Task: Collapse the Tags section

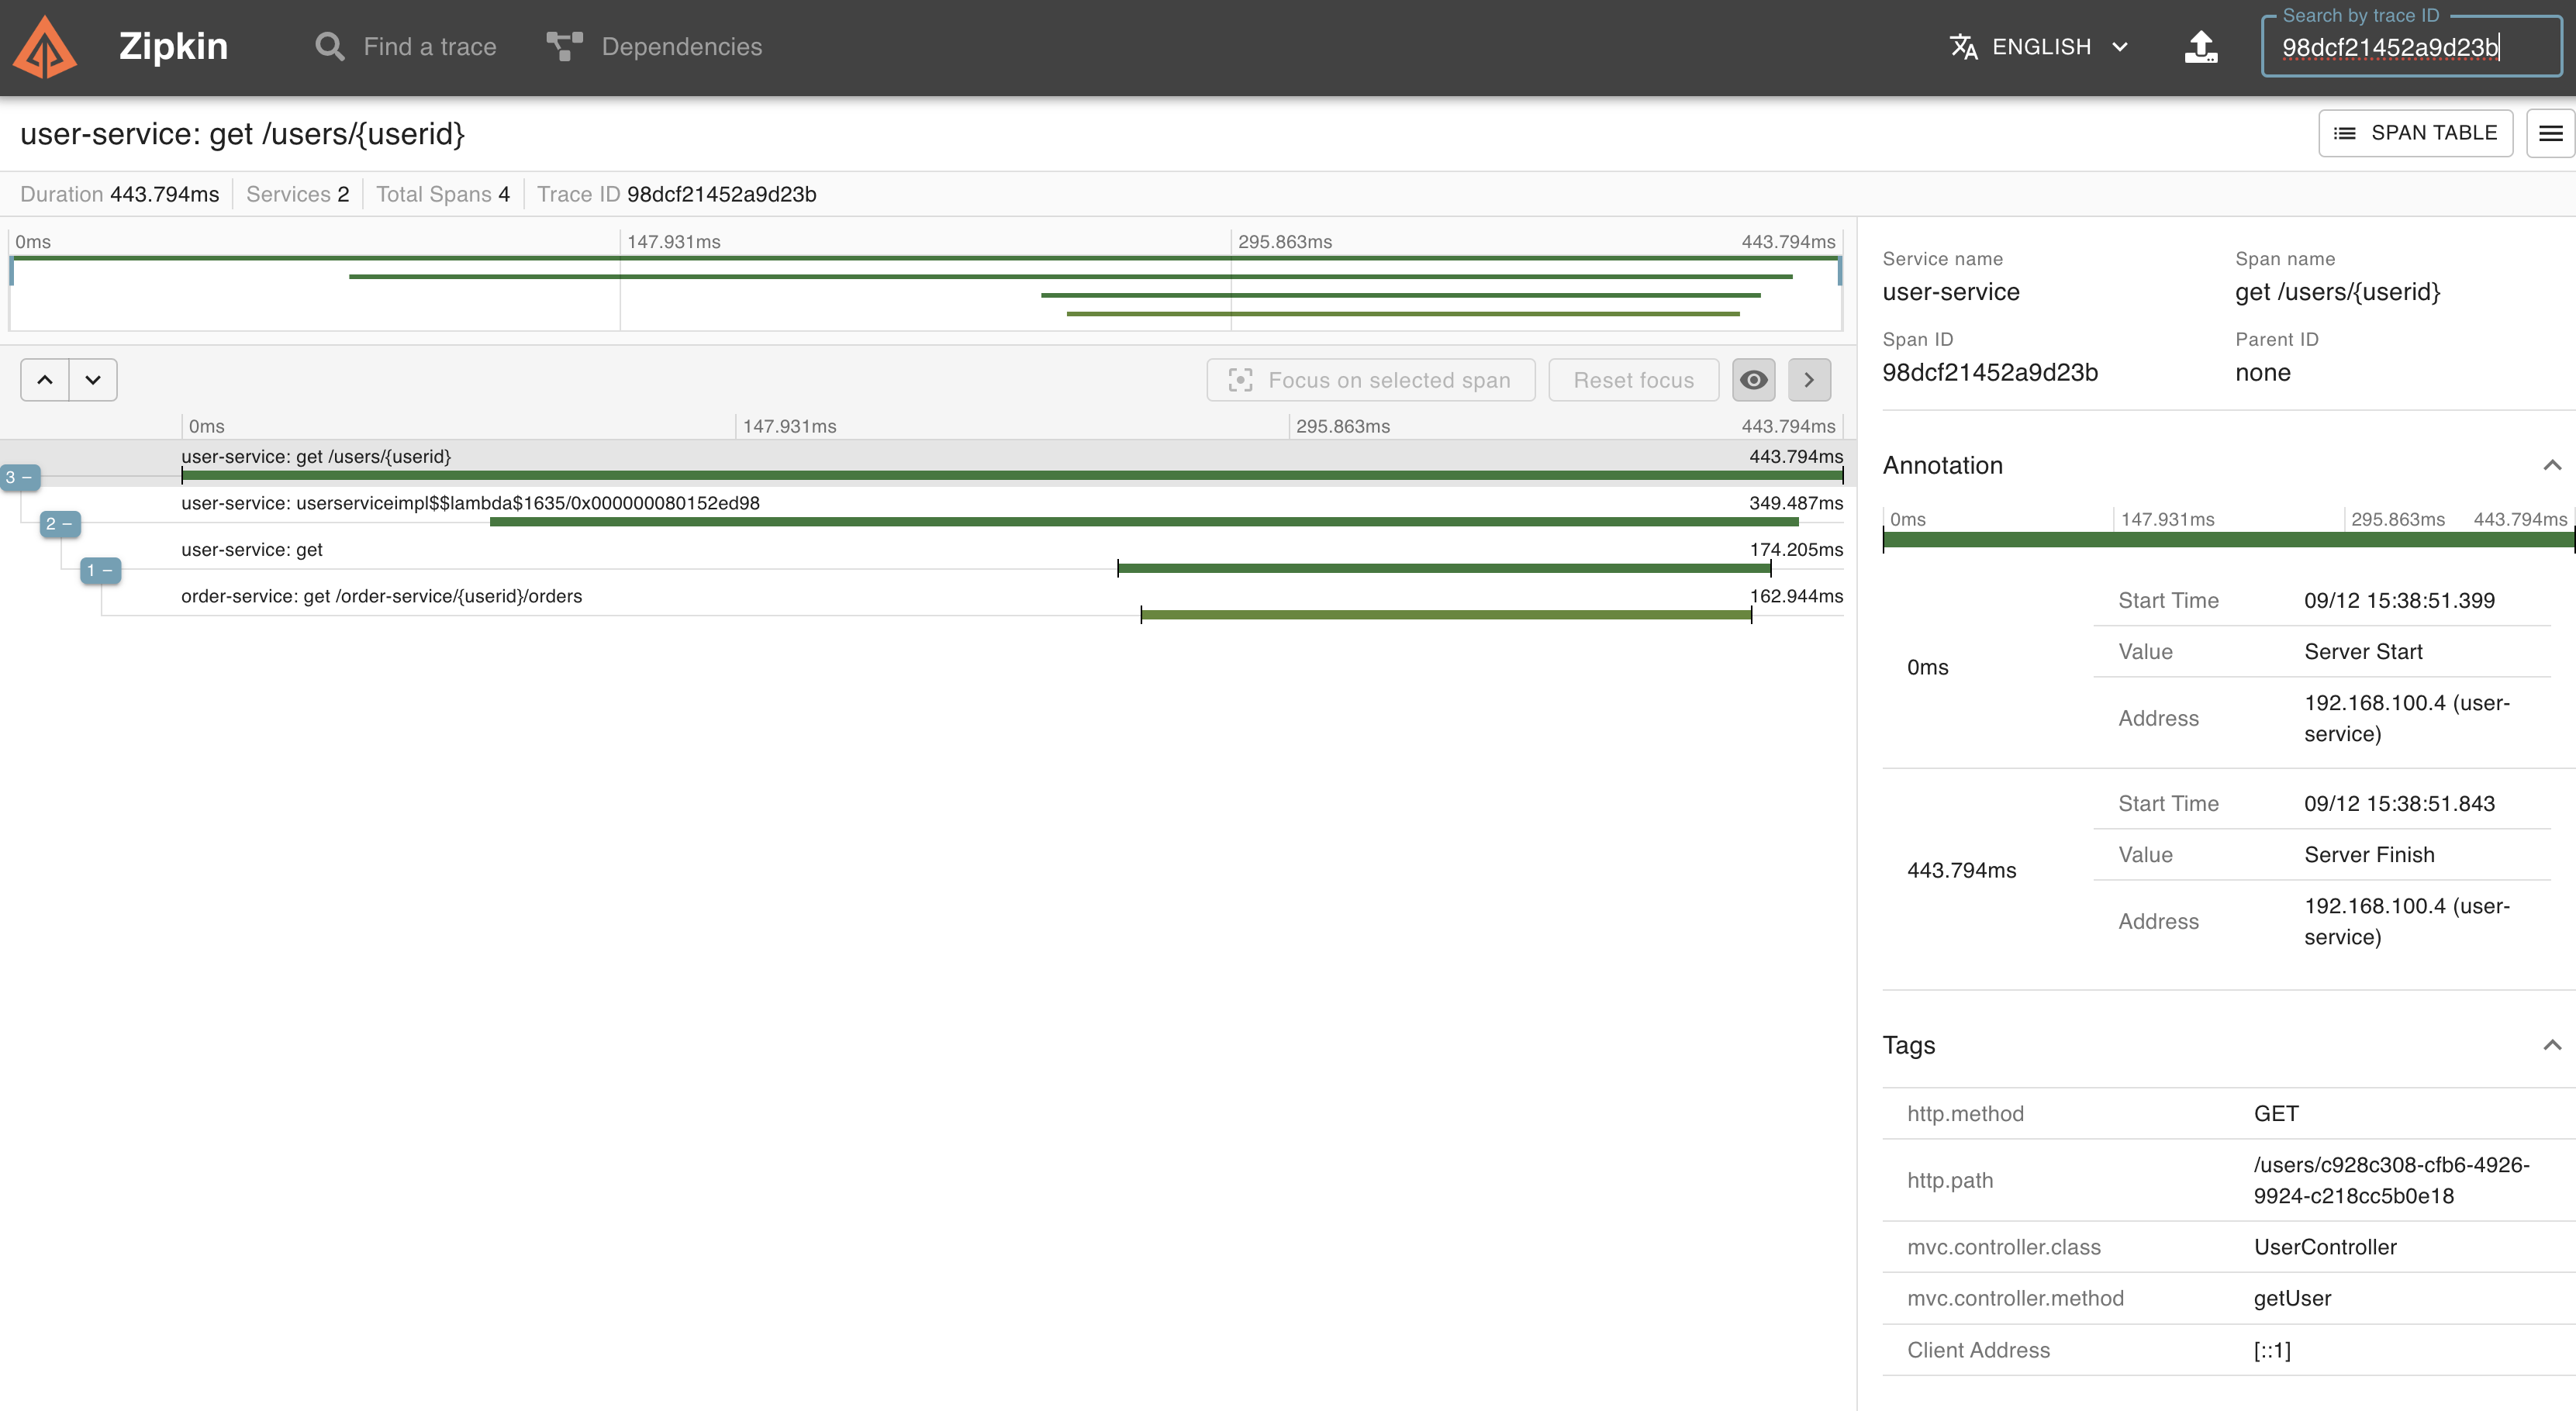Action: click(x=2551, y=1045)
